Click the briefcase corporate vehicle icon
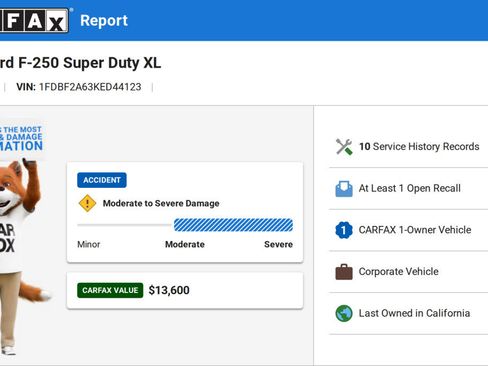488x366 pixels. click(x=344, y=272)
